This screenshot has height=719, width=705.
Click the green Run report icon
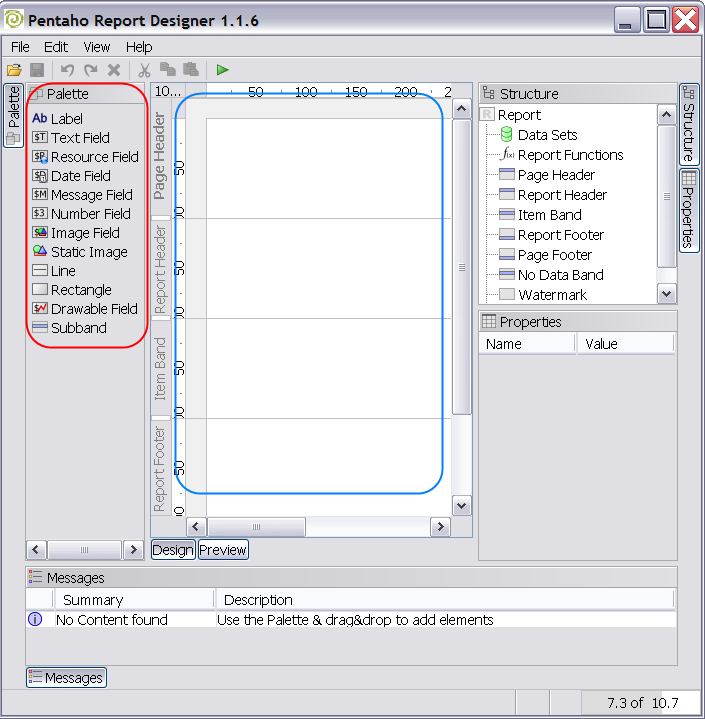point(222,70)
